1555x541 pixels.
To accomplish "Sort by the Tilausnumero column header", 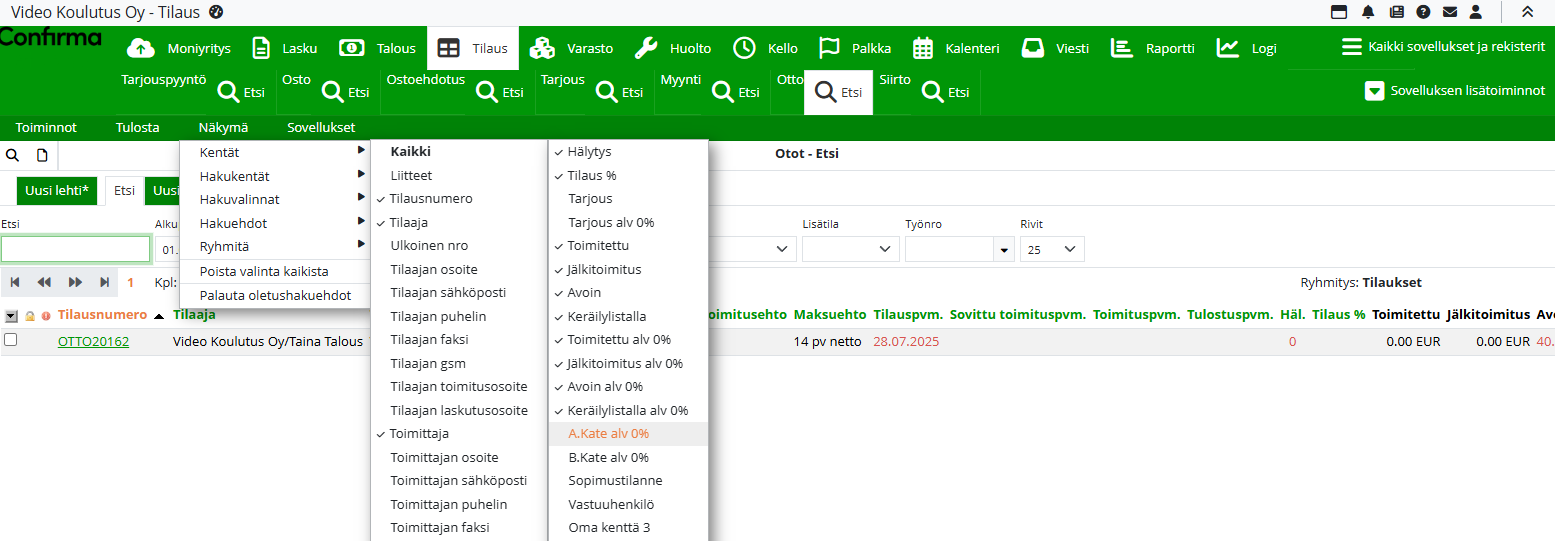I will (102, 315).
